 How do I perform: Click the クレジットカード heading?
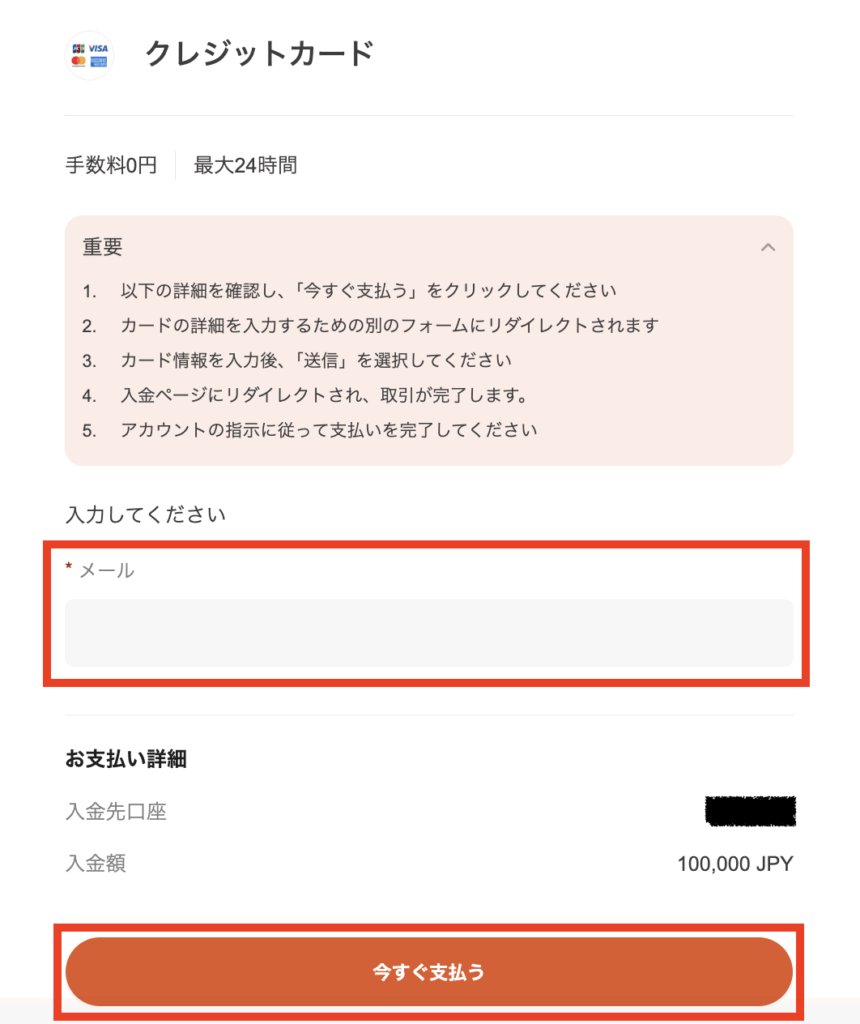pos(259,54)
